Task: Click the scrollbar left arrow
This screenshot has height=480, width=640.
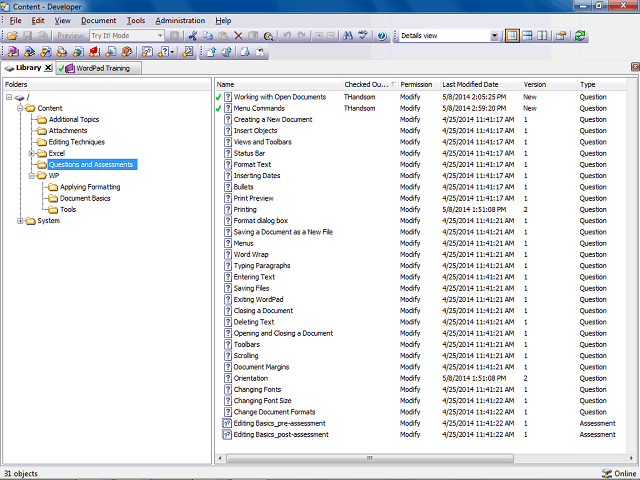Action: tap(220, 458)
